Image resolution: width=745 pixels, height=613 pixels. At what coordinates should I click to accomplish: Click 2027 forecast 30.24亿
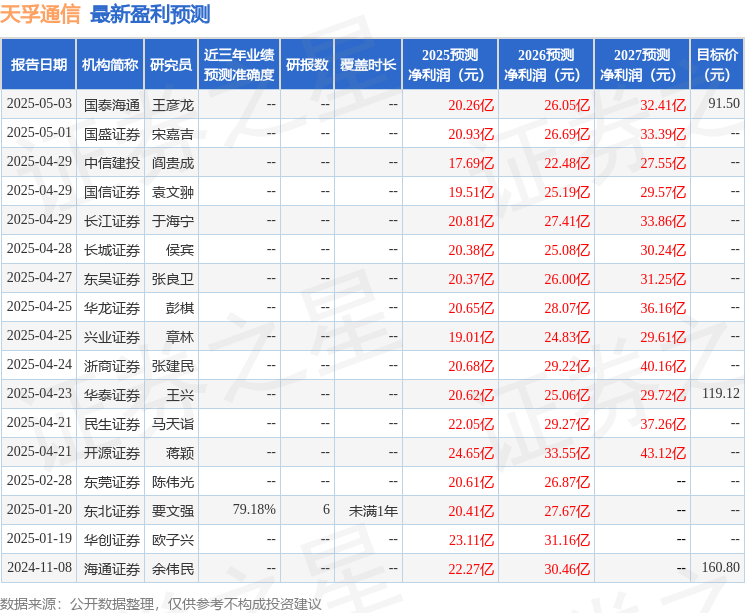click(663, 250)
